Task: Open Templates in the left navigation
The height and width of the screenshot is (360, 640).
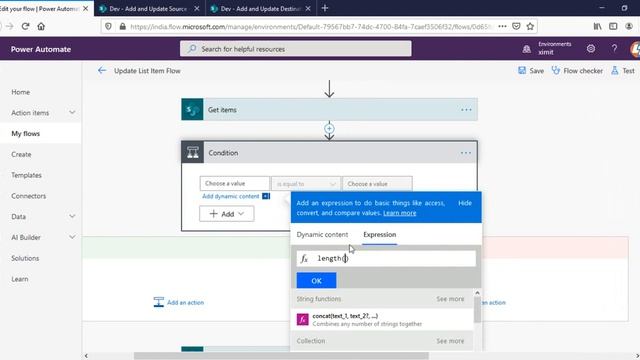Action: (x=27, y=175)
